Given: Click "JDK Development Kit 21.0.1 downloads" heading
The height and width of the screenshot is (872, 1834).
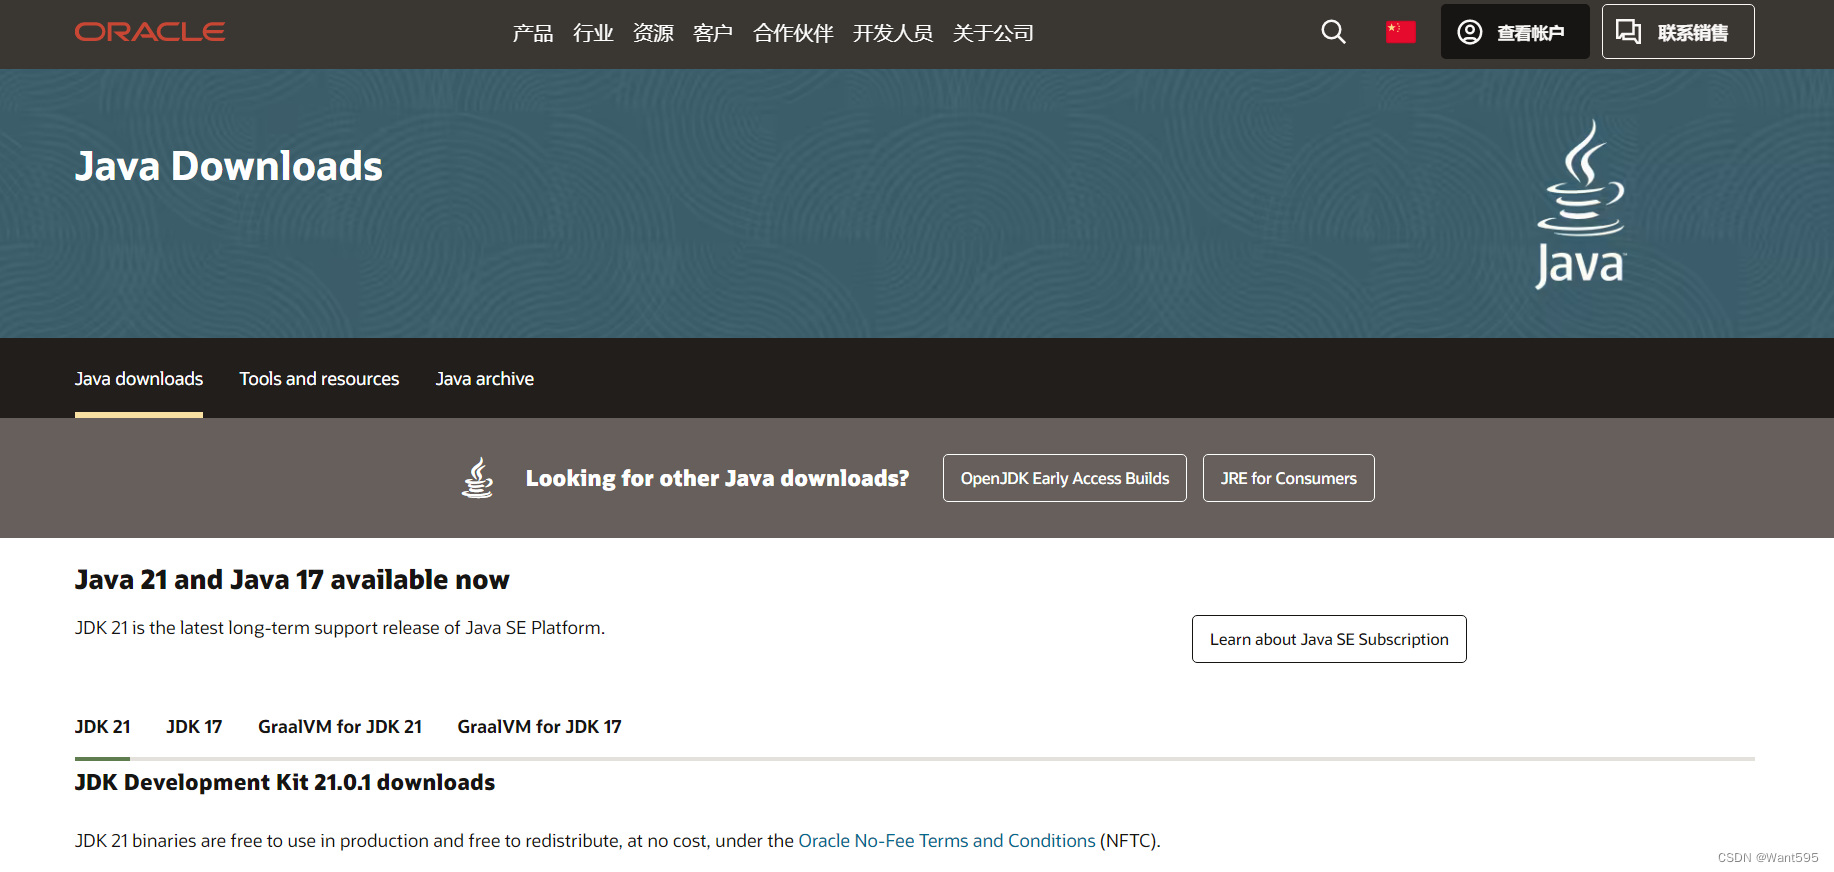Looking at the screenshot, I should [x=285, y=782].
